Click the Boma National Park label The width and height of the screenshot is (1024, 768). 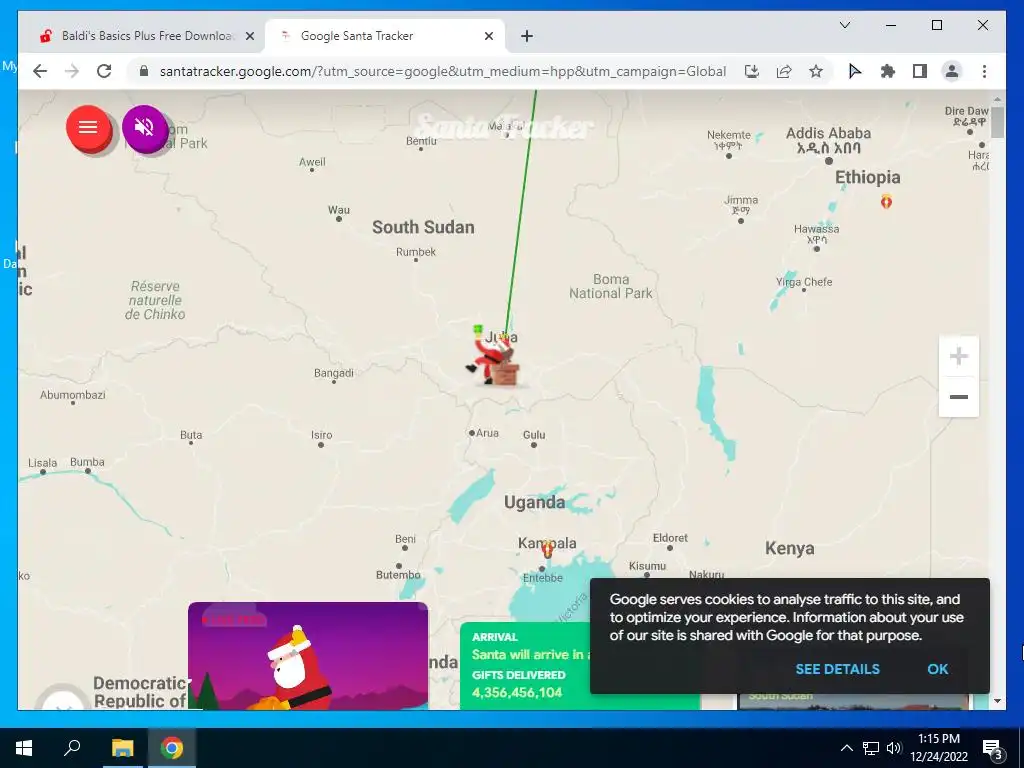pyautogui.click(x=611, y=287)
